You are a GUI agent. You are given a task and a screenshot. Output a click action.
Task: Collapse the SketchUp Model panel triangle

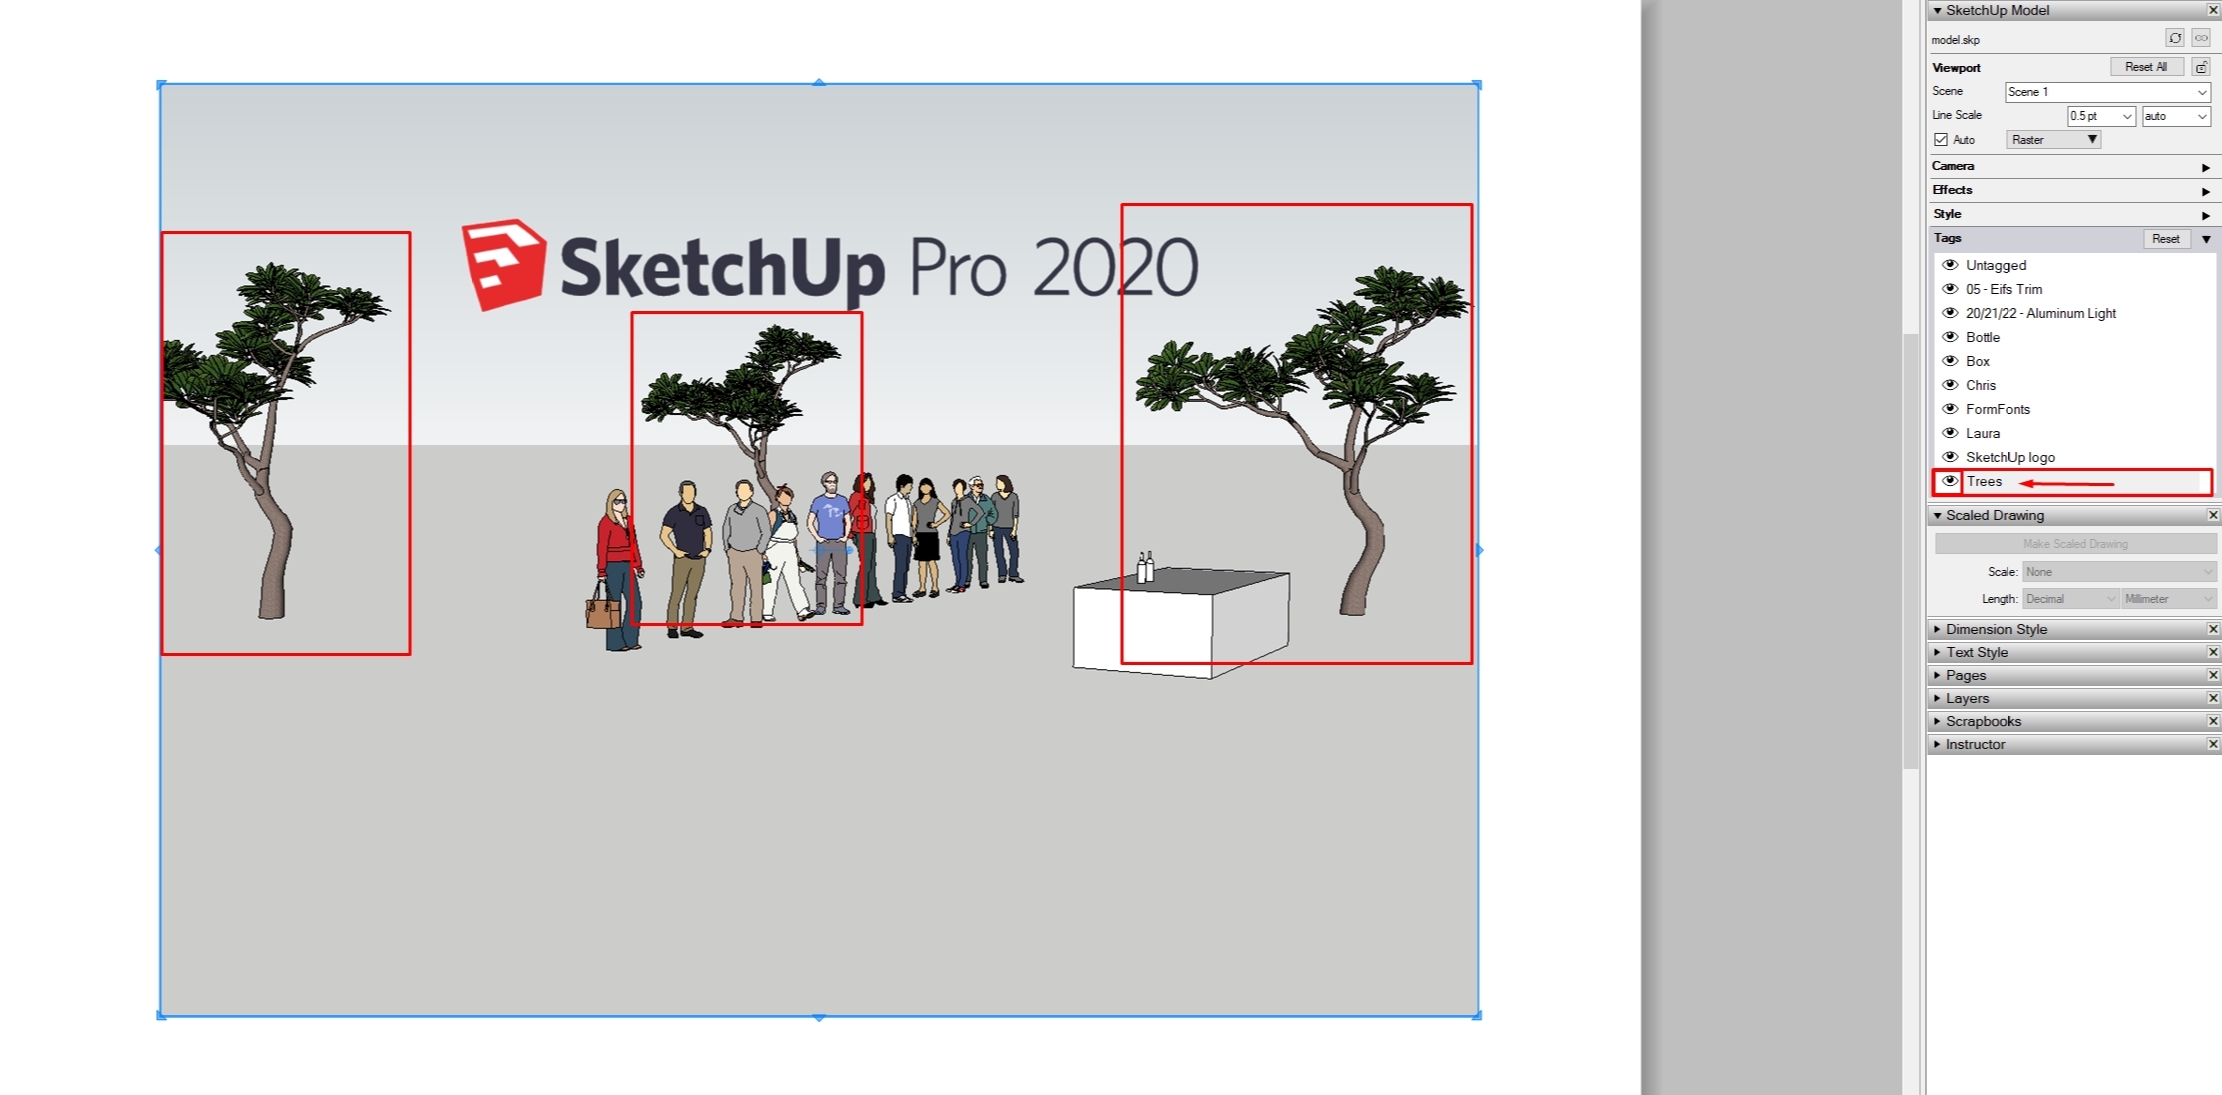pyautogui.click(x=1937, y=10)
